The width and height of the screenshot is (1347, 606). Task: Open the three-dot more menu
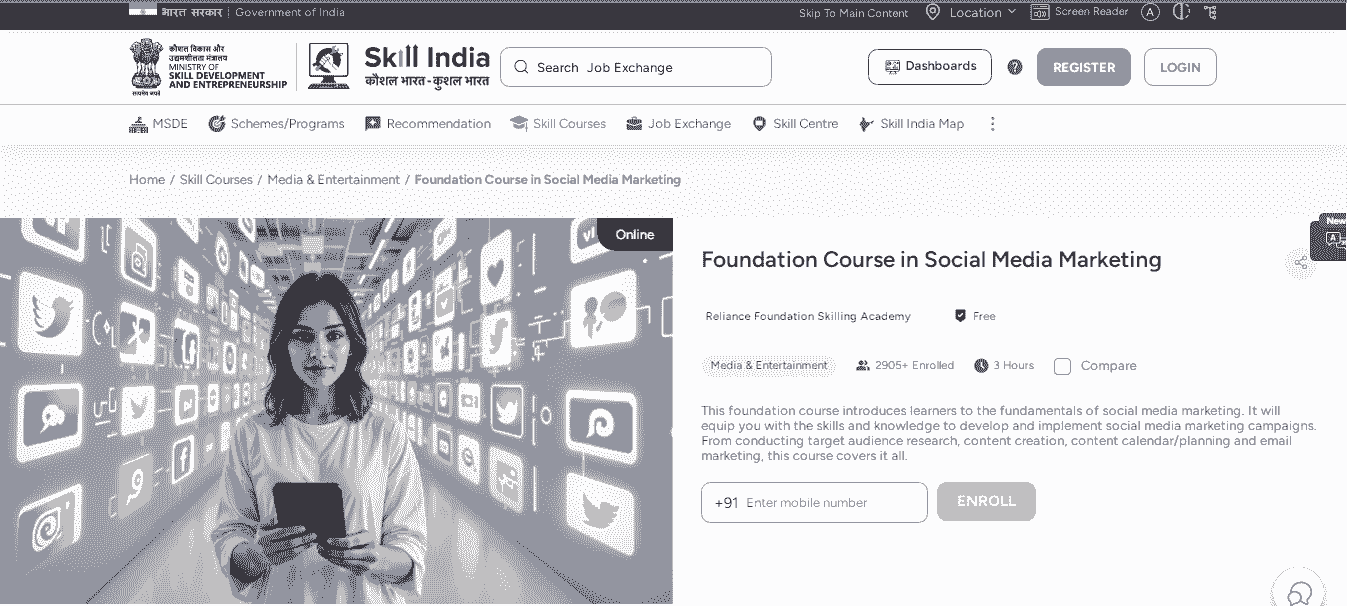[992, 124]
